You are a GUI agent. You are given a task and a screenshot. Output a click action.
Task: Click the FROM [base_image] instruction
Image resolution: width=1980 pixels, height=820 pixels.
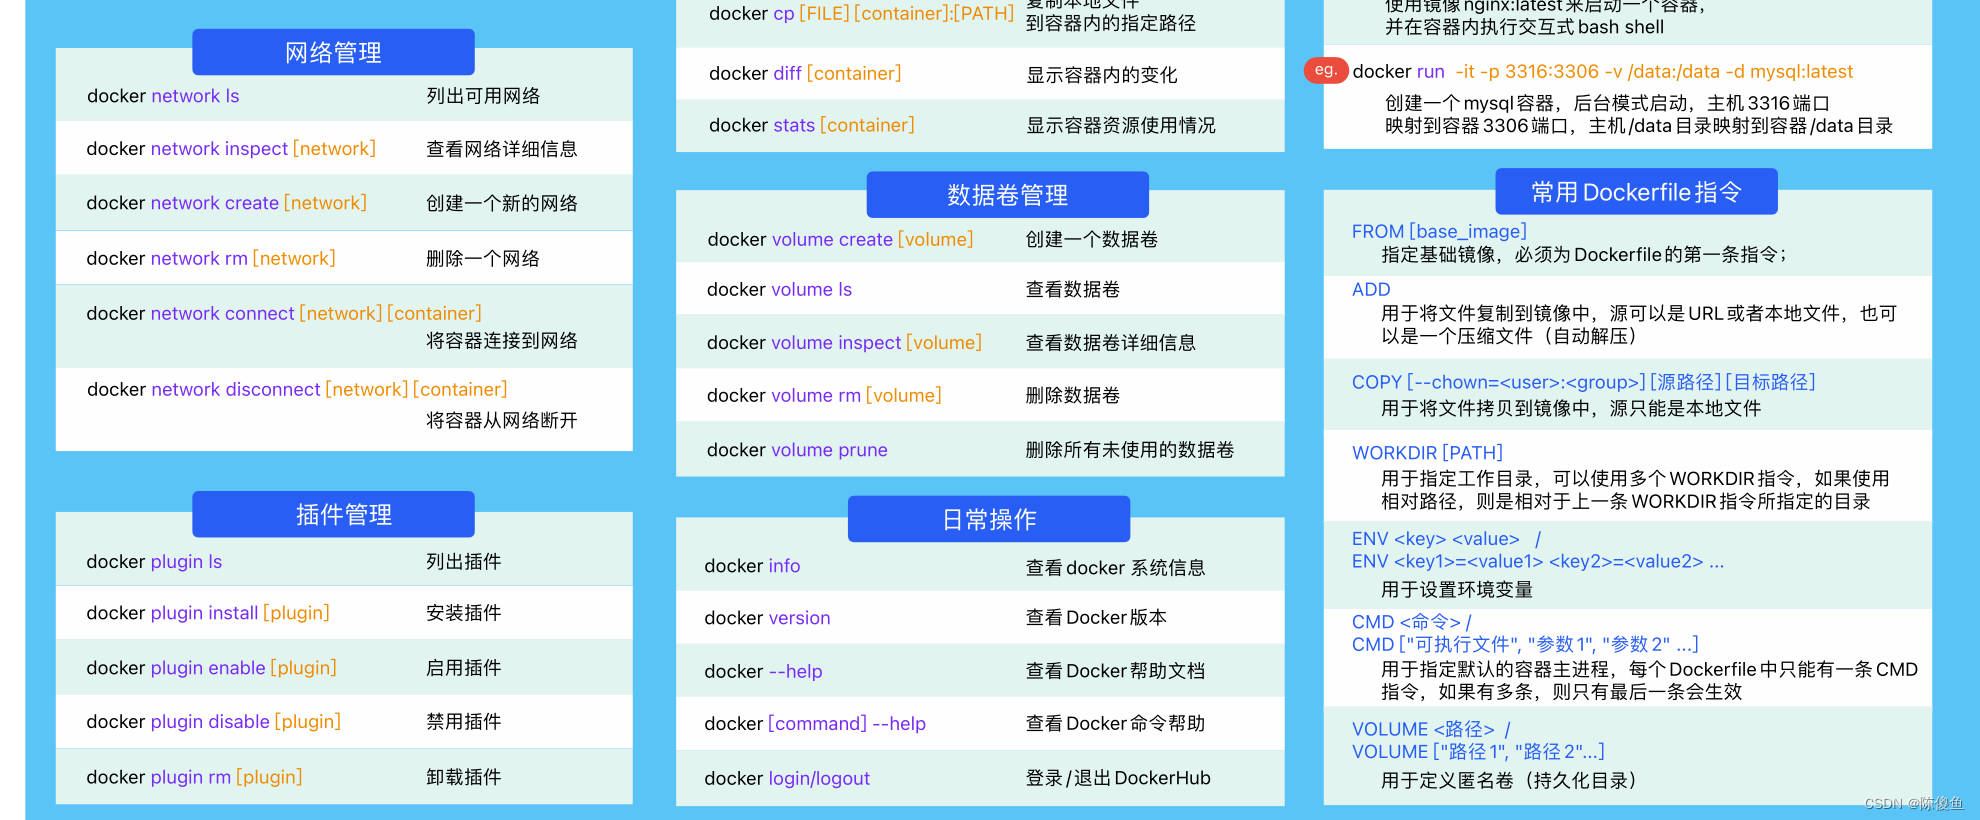[x=1439, y=231]
